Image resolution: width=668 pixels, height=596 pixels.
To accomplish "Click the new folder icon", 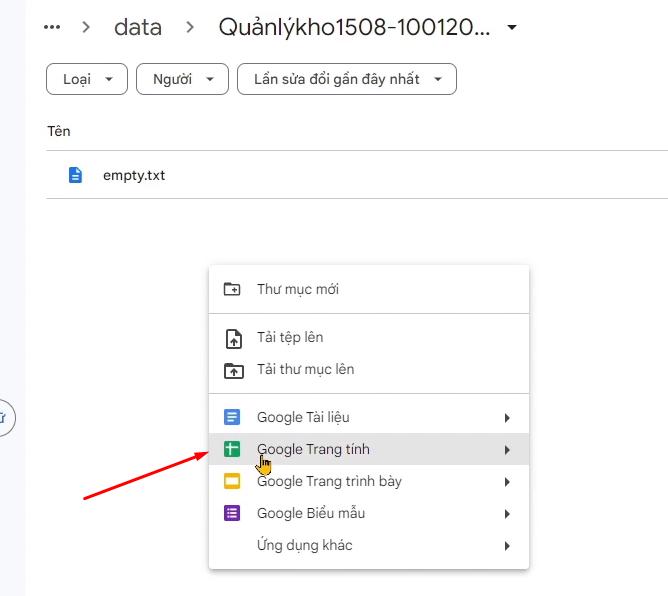I will (x=232, y=289).
